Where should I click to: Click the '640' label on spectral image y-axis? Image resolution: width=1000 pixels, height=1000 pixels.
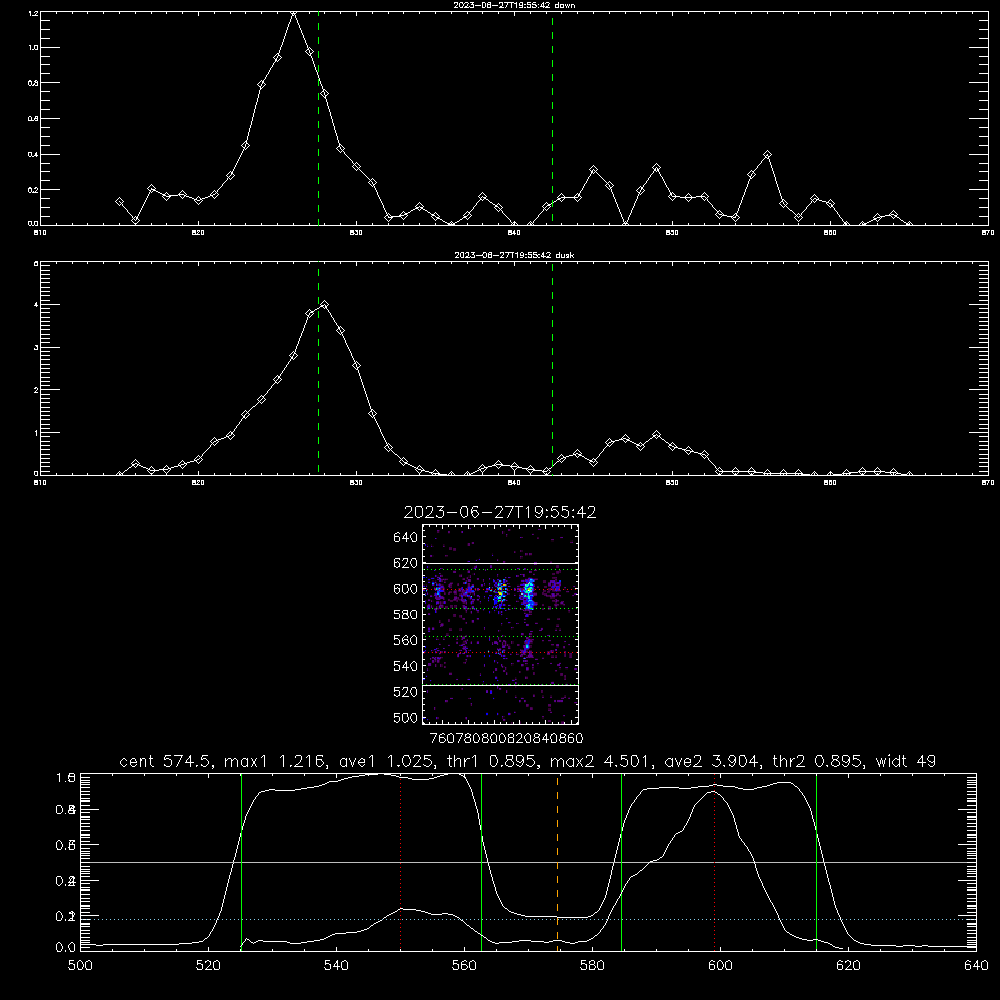[x=406, y=538]
